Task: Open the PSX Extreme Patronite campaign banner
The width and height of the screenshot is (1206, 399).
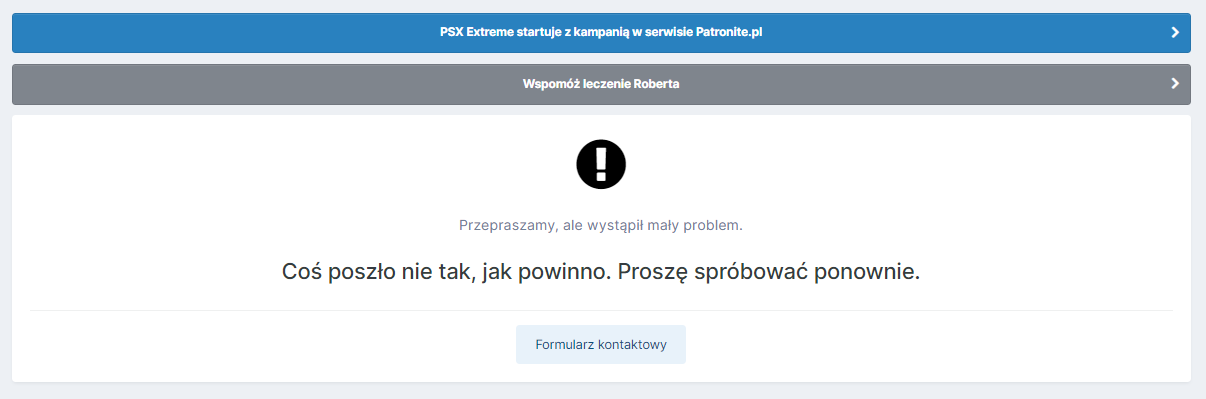Action: click(x=601, y=33)
